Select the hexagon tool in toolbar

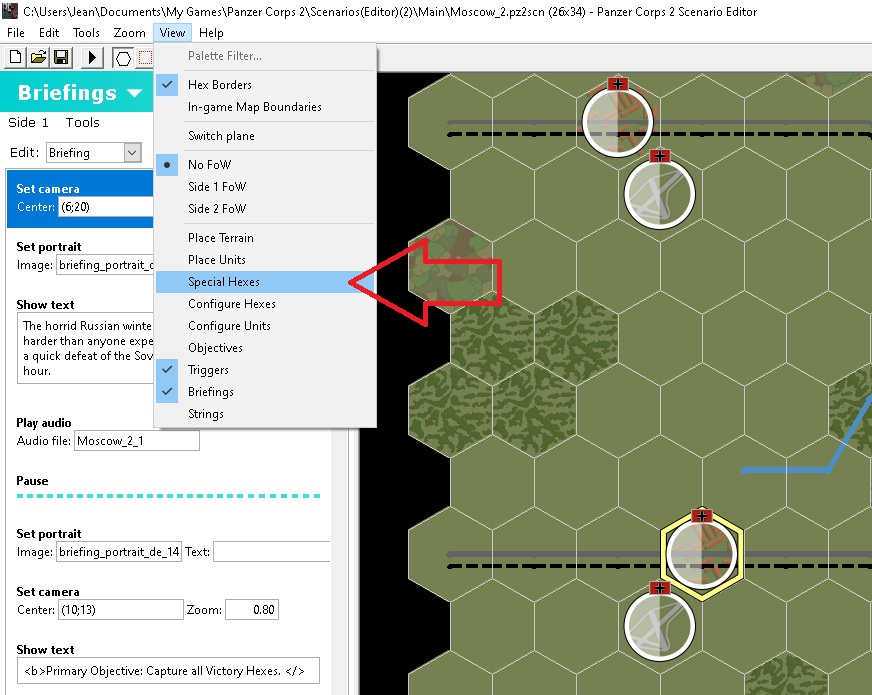pos(123,58)
